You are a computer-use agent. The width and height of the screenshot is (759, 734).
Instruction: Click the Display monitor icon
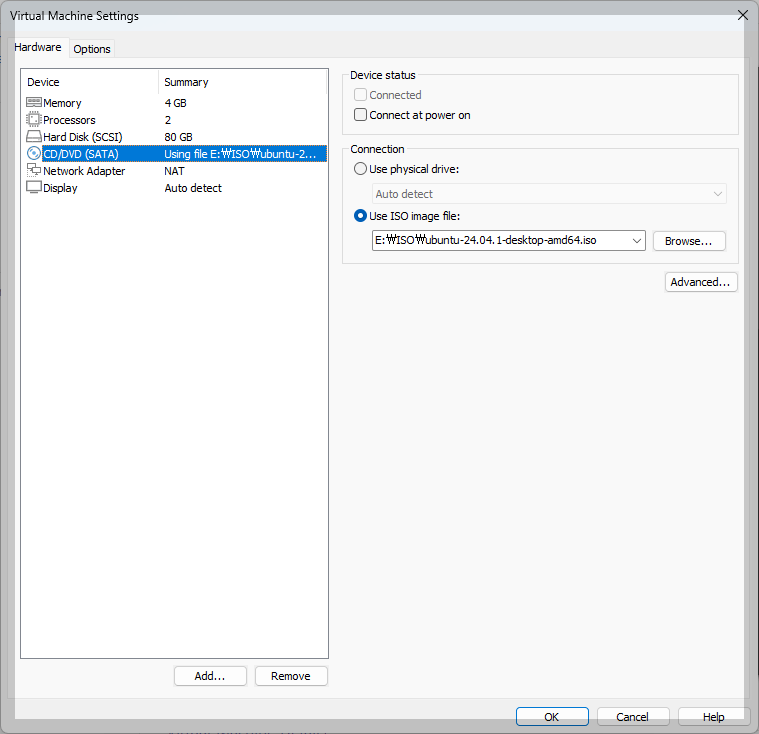[x=33, y=187]
